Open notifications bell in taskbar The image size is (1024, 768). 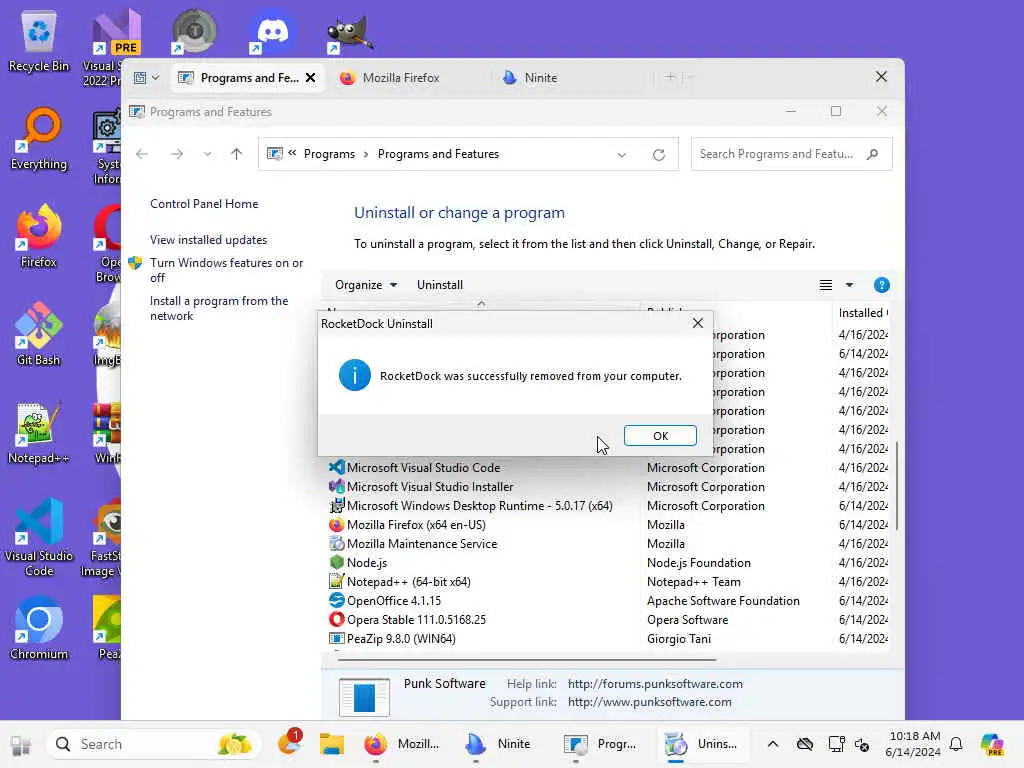(x=956, y=744)
